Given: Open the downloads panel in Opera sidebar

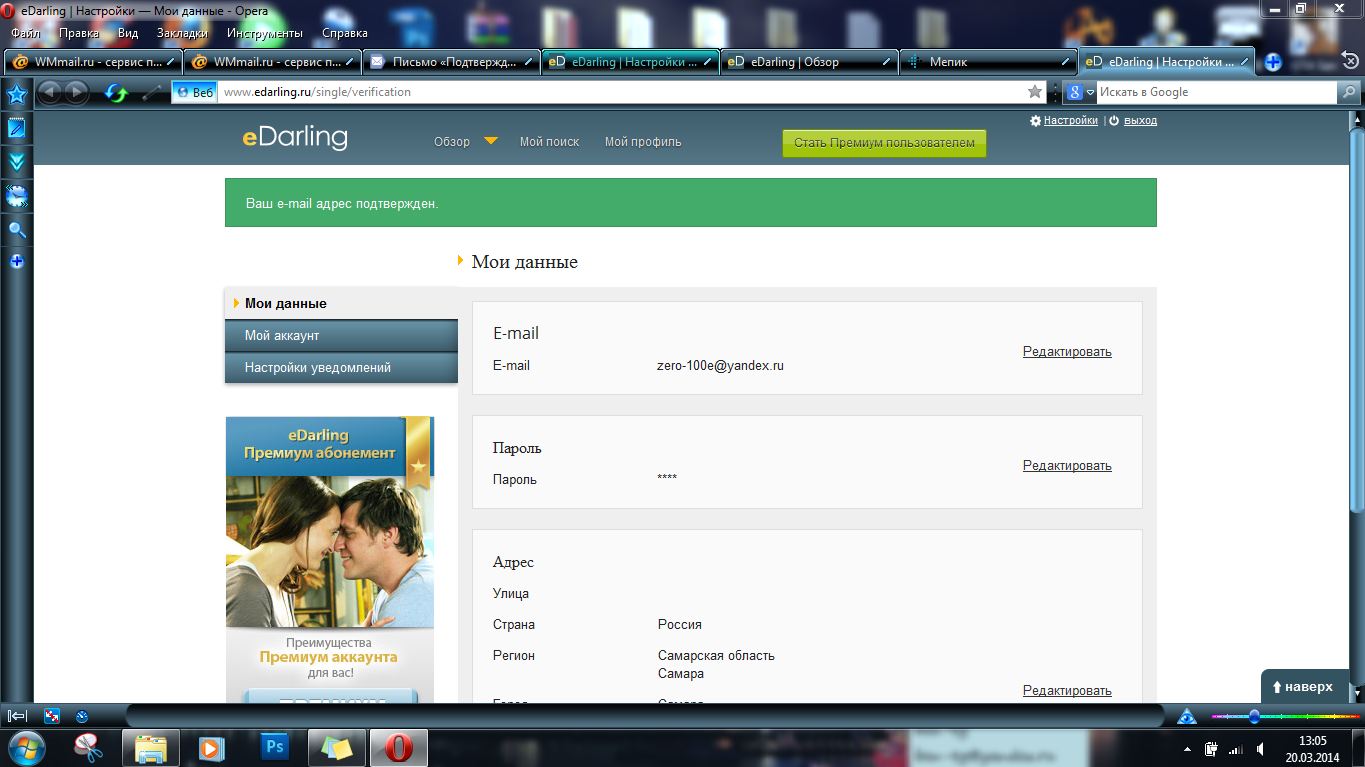Looking at the screenshot, I should click(16, 162).
